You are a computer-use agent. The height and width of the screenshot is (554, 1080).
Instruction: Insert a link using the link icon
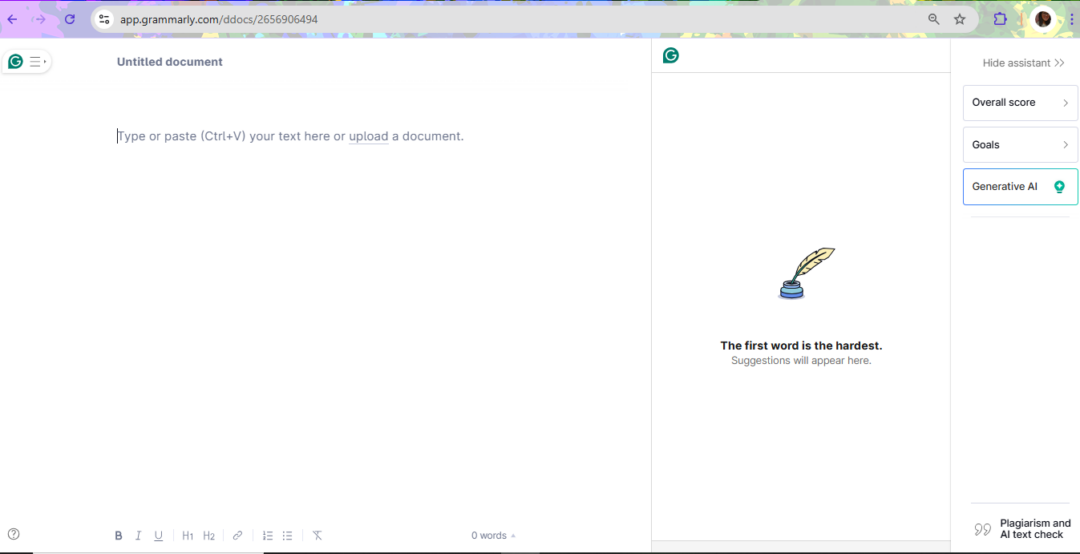(x=237, y=536)
